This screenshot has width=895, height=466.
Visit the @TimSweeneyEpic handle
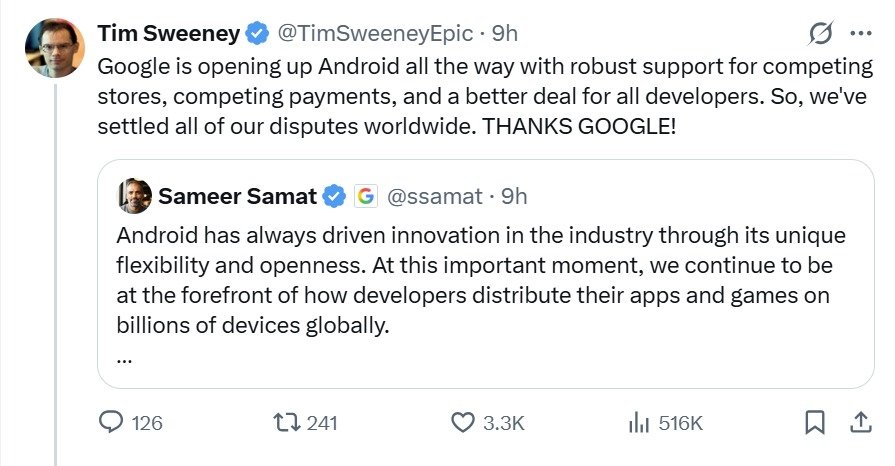373,33
